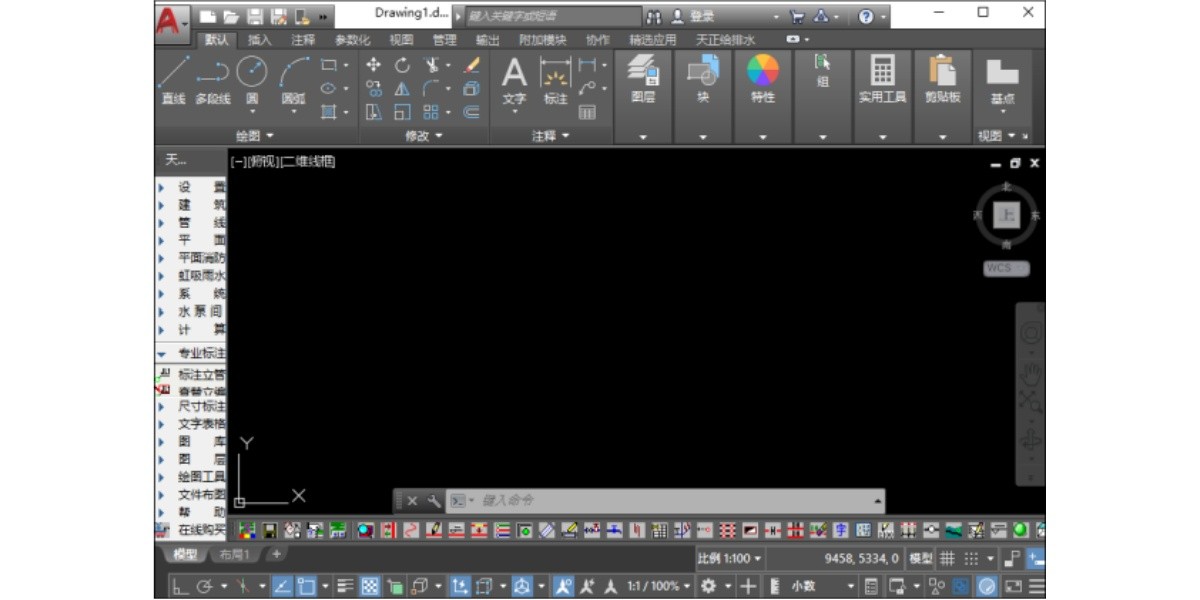
Task: Select the Copy tool icon
Action: pos(374,89)
